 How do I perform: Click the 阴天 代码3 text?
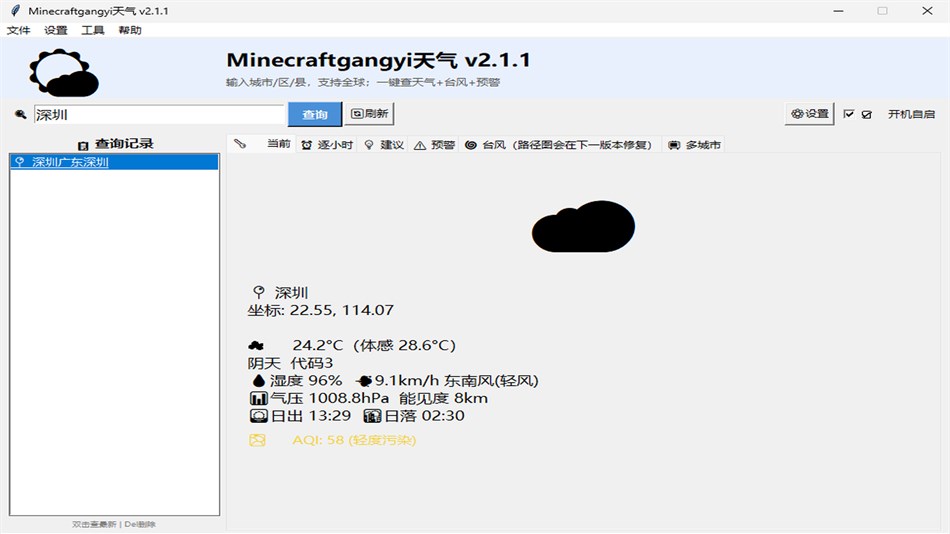(x=290, y=363)
